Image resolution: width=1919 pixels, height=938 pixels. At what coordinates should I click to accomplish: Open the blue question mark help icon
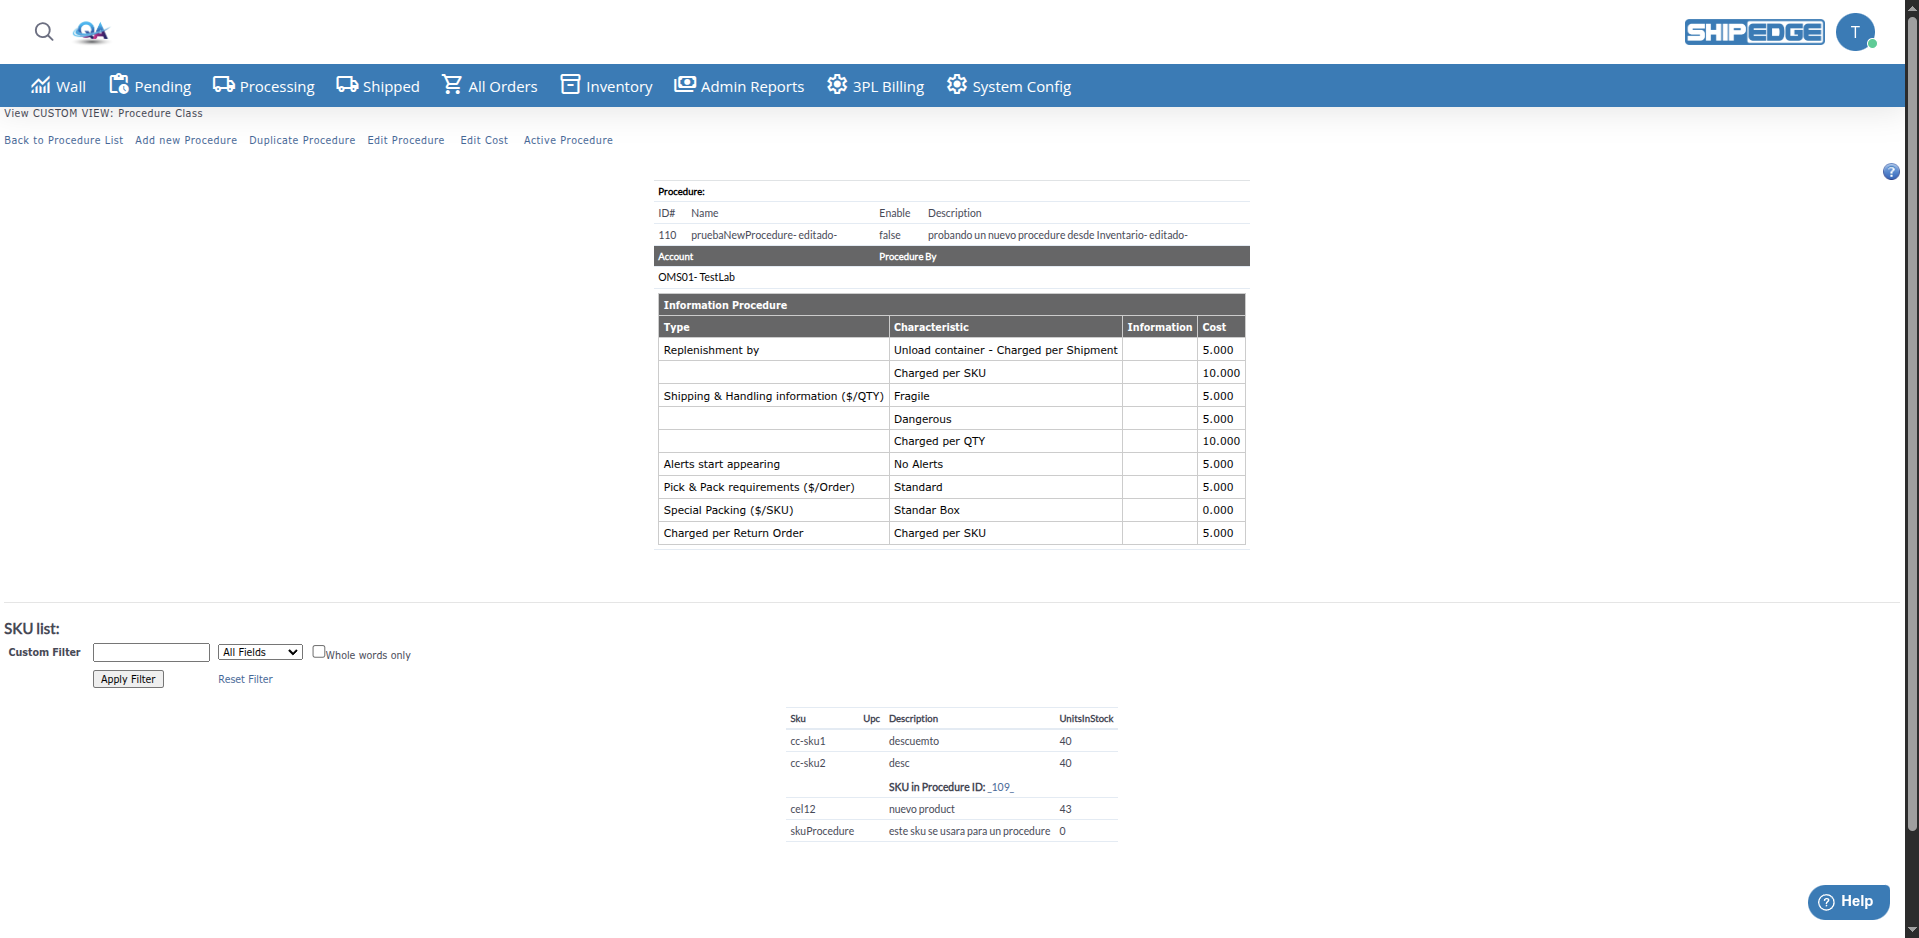[x=1890, y=172]
